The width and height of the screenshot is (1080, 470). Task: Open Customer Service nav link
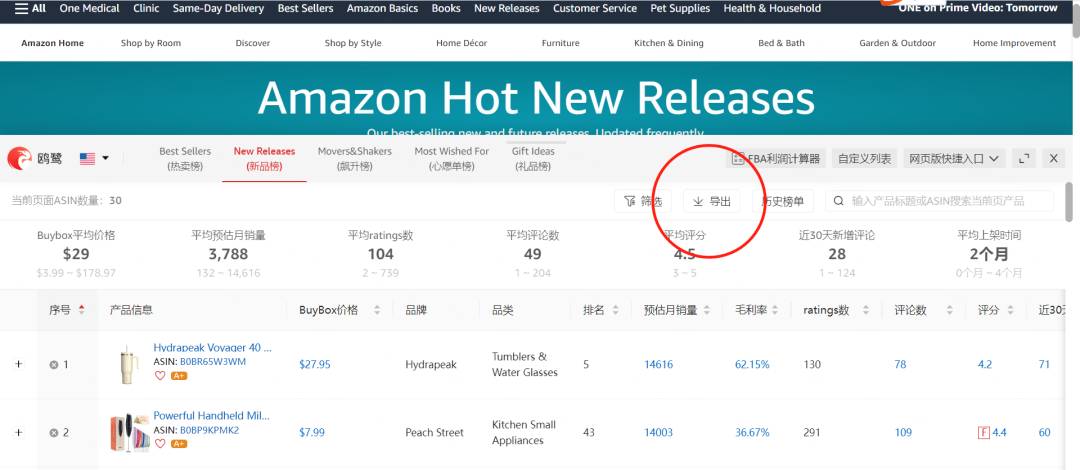pos(595,8)
